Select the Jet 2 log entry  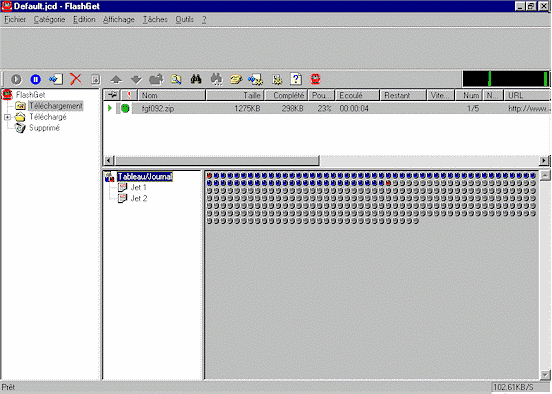(139, 198)
